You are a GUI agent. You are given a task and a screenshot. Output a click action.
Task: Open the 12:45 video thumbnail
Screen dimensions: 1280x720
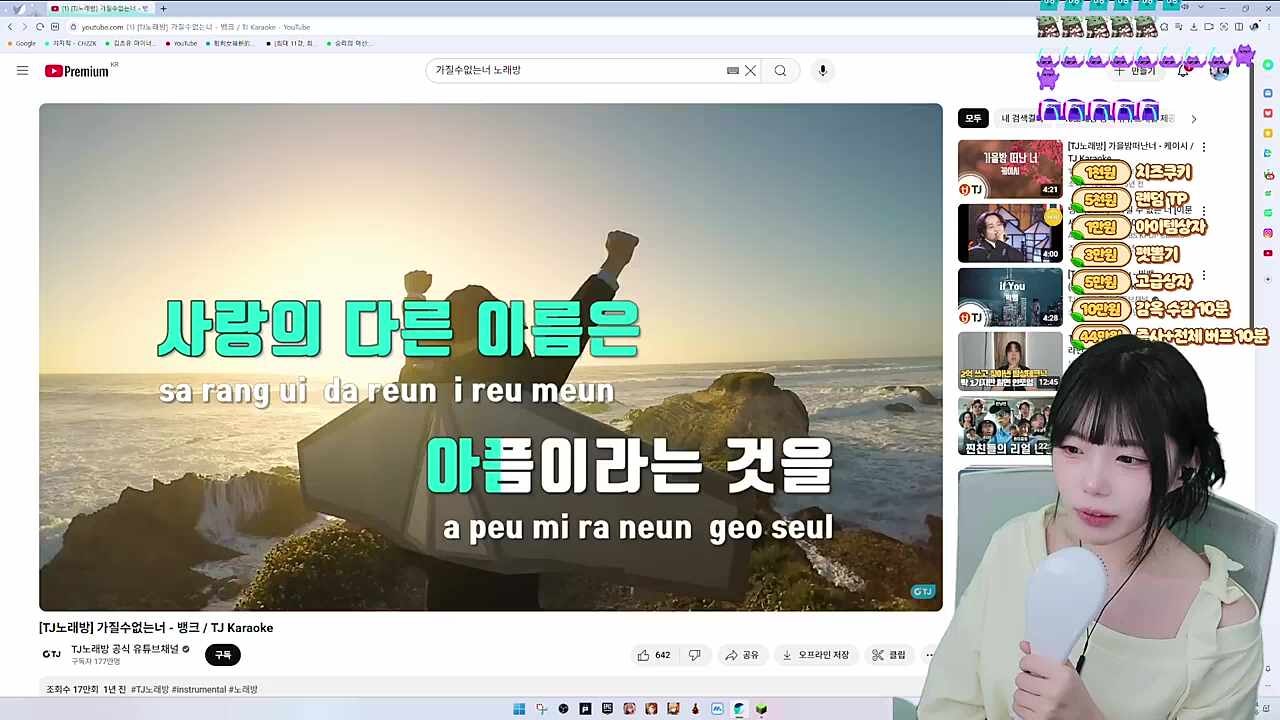tap(1010, 361)
